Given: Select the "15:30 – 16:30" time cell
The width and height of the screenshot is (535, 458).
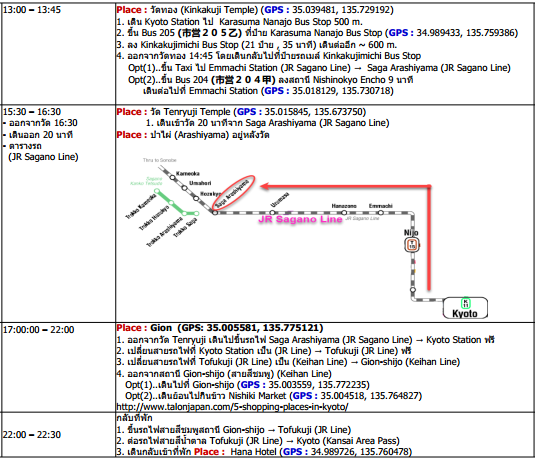Looking at the screenshot, I should tap(32, 112).
